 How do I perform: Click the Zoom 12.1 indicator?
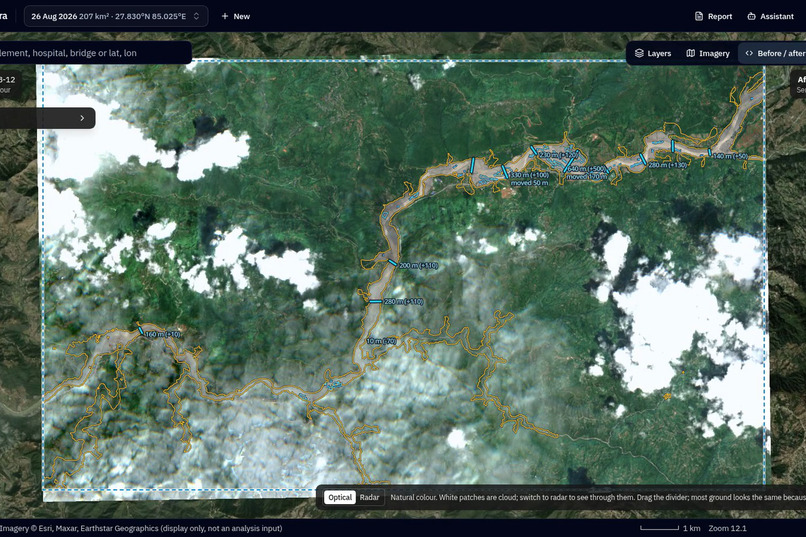(x=727, y=528)
